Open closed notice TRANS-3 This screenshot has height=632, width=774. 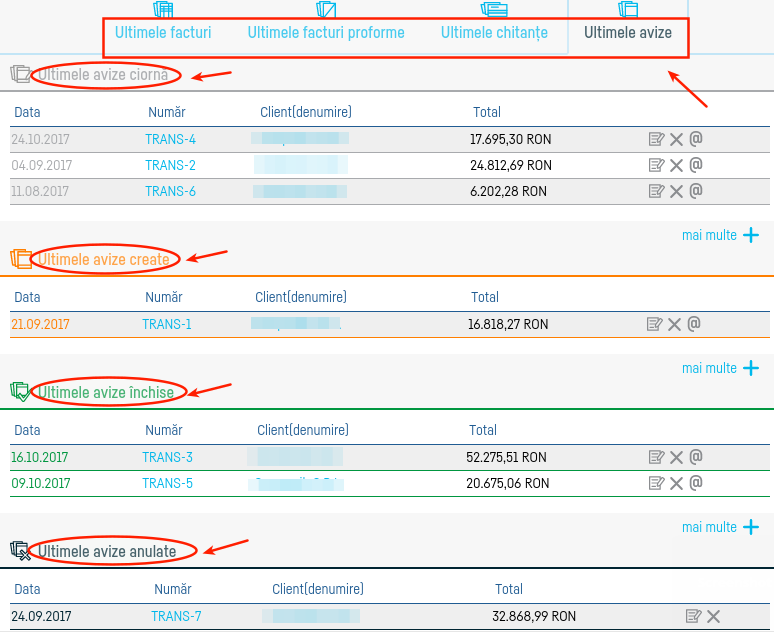click(167, 458)
